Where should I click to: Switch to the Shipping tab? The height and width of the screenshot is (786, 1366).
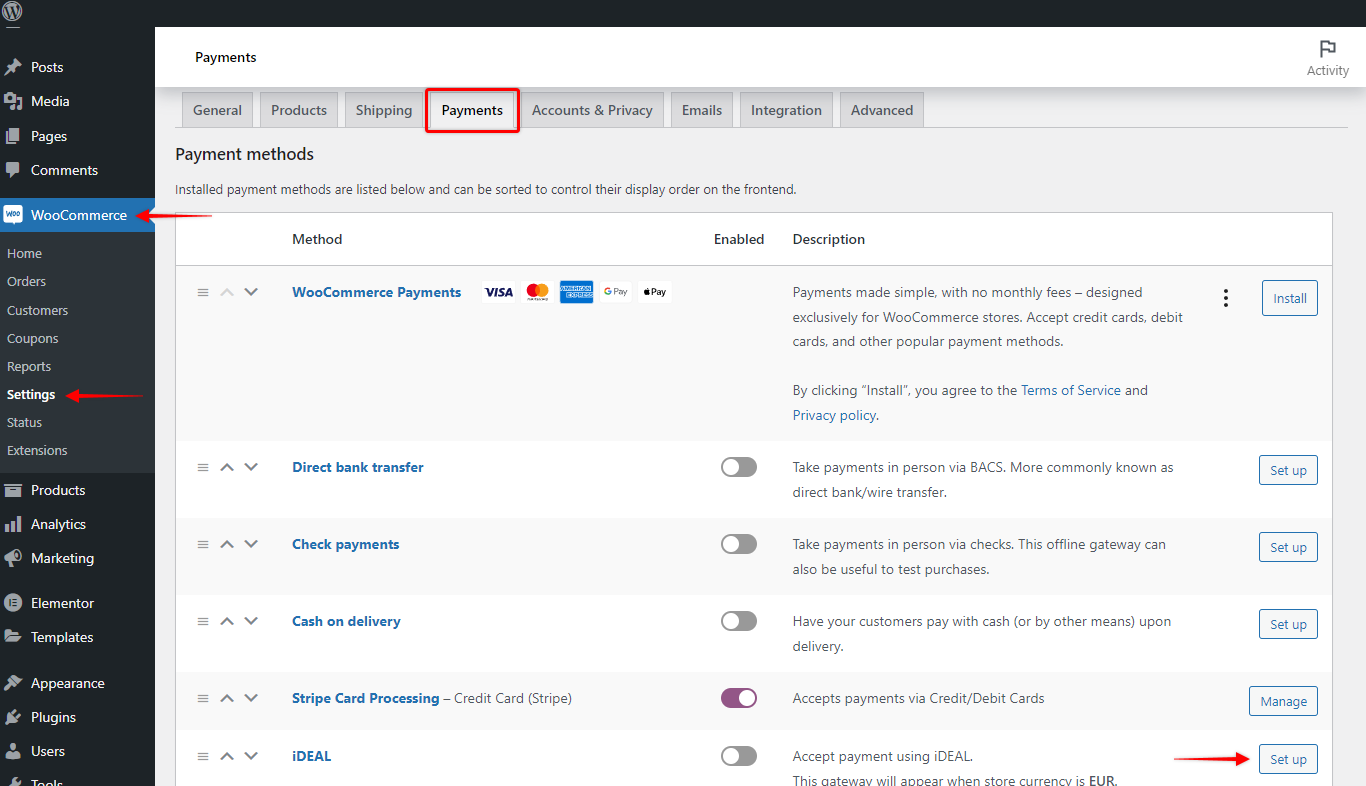pos(384,110)
